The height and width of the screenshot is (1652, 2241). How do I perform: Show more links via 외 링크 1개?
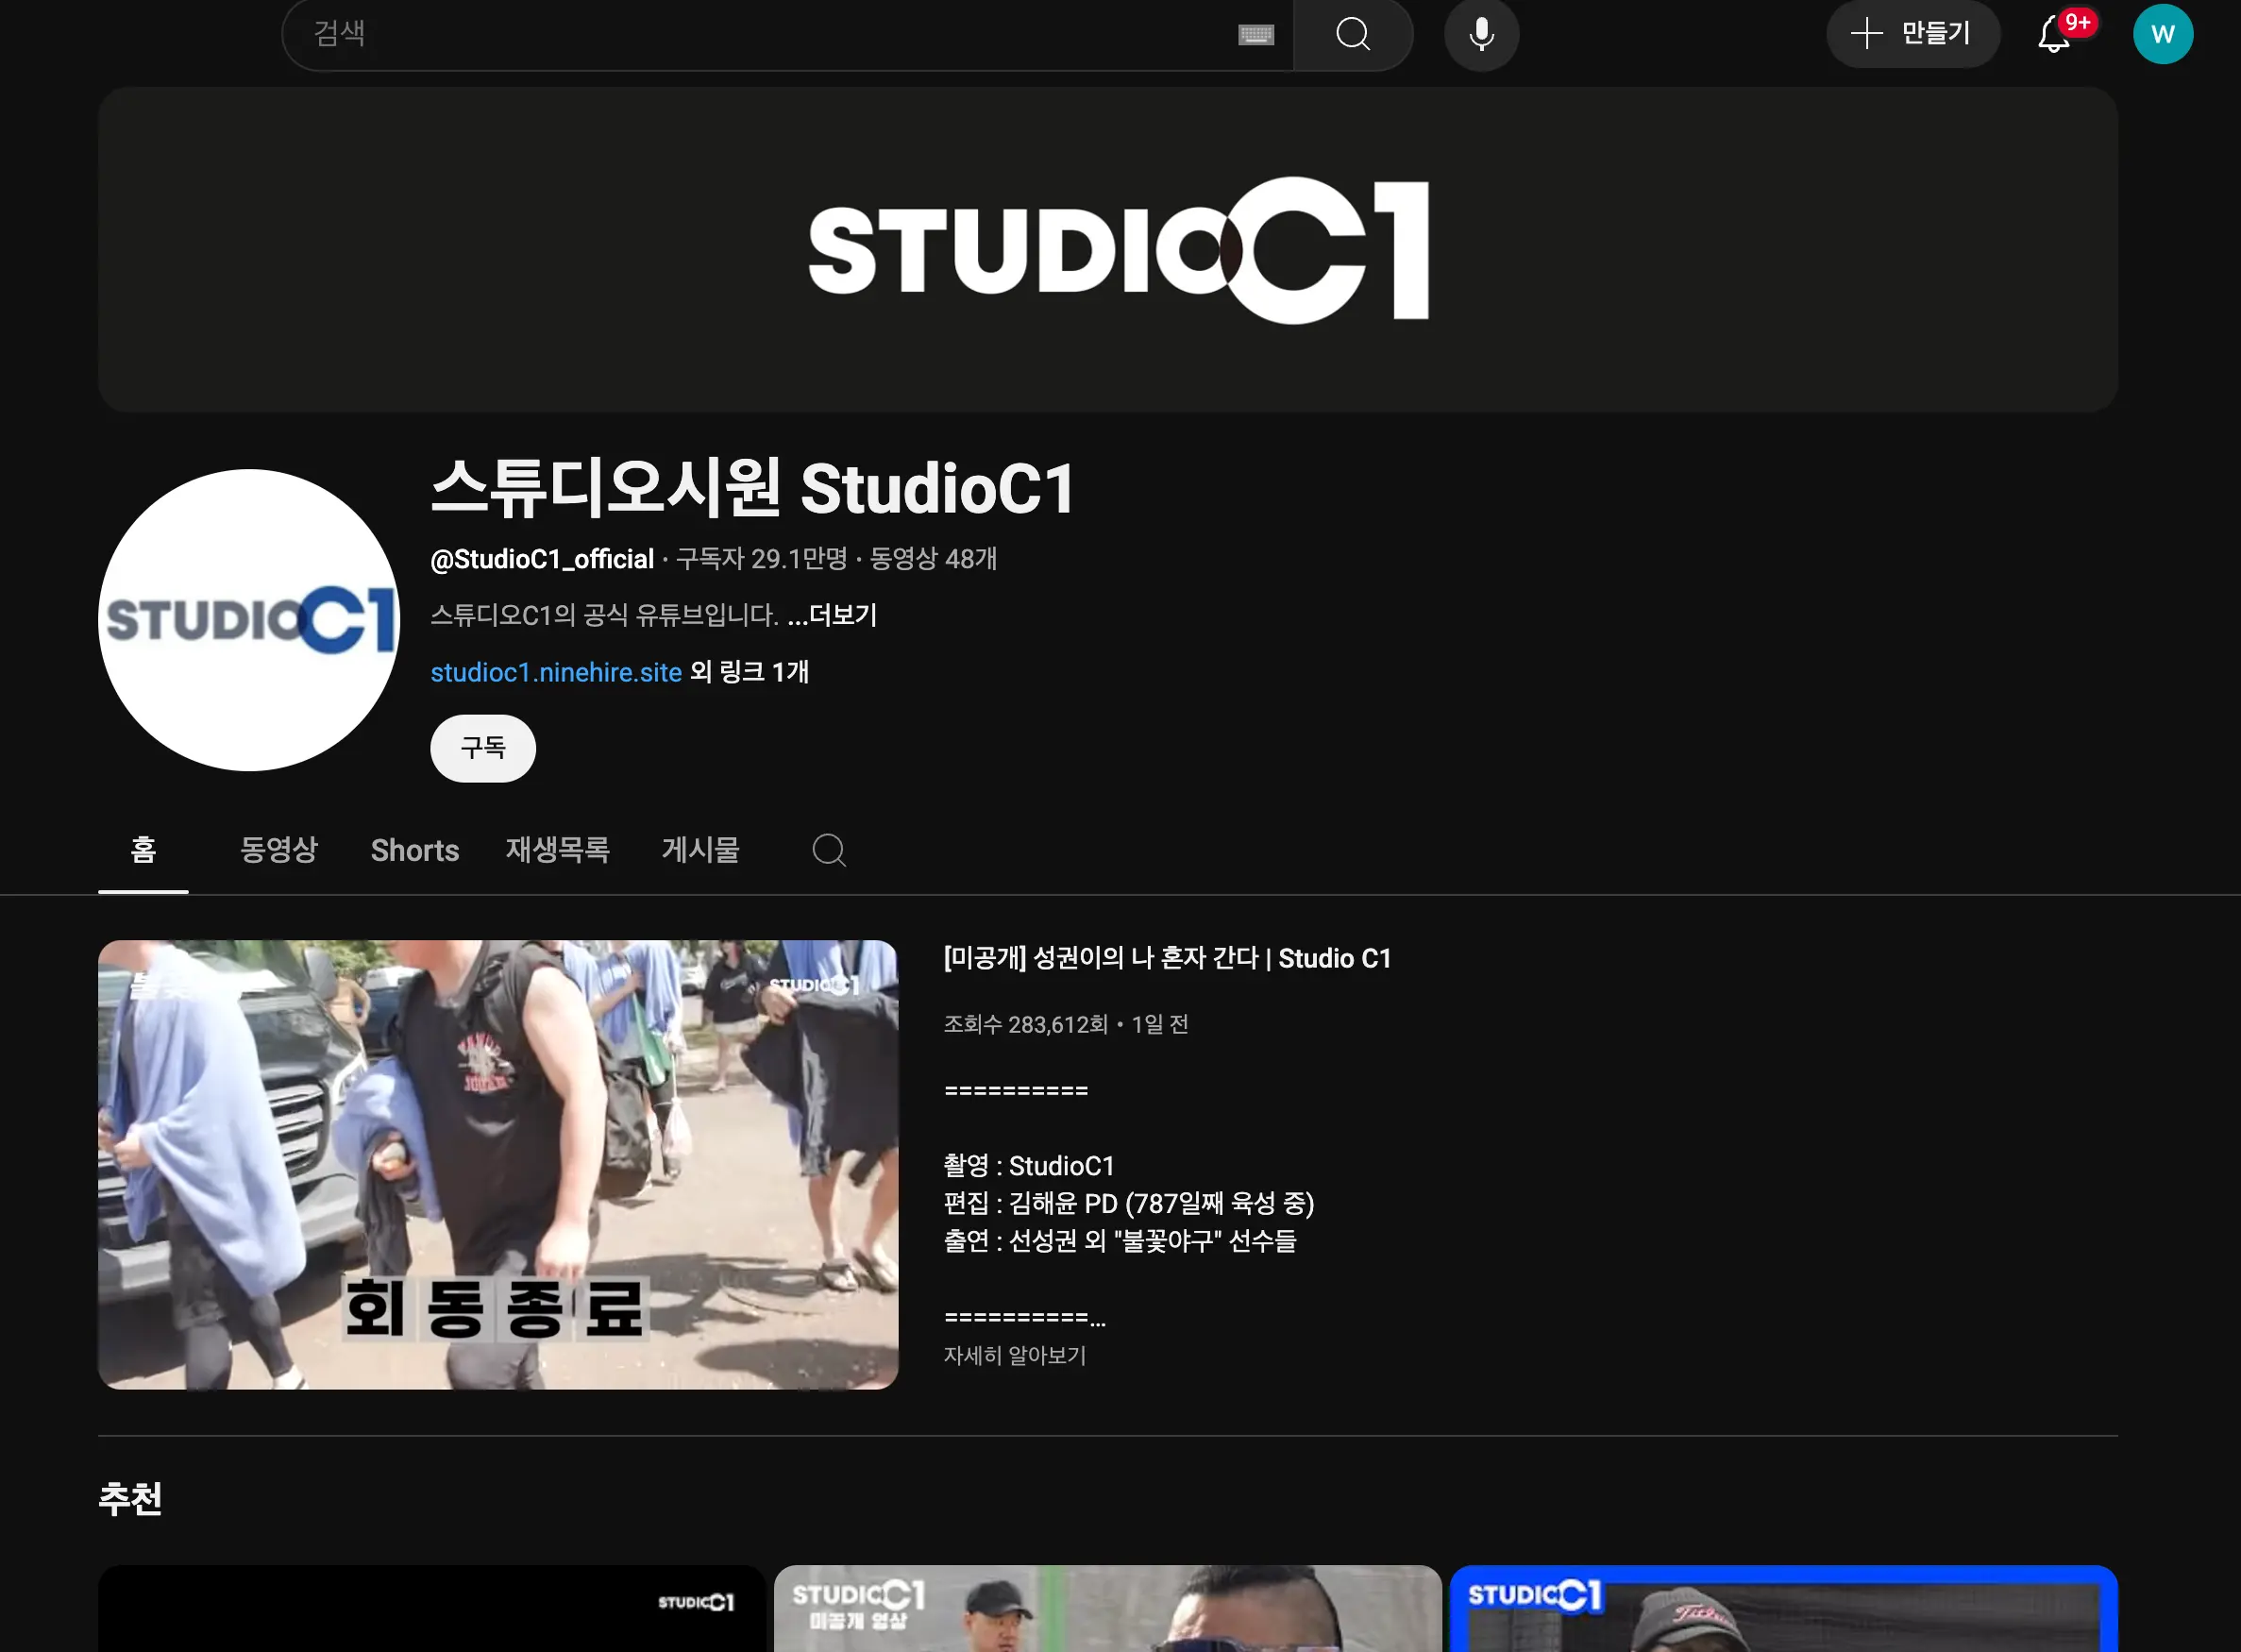[x=749, y=672]
